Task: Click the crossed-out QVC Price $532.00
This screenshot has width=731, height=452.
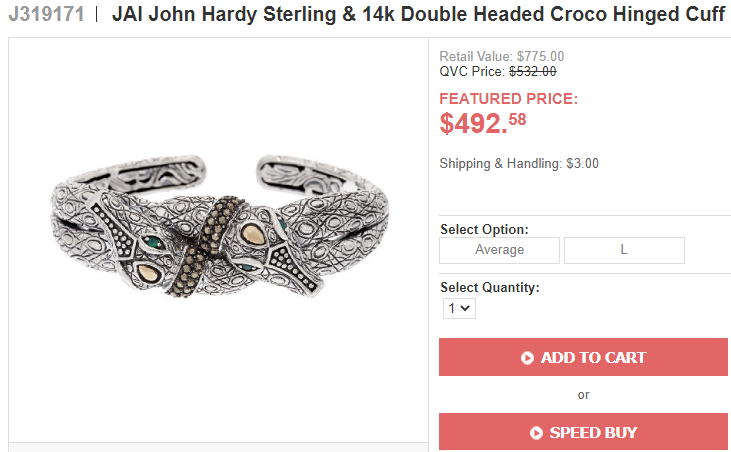Action: point(532,71)
